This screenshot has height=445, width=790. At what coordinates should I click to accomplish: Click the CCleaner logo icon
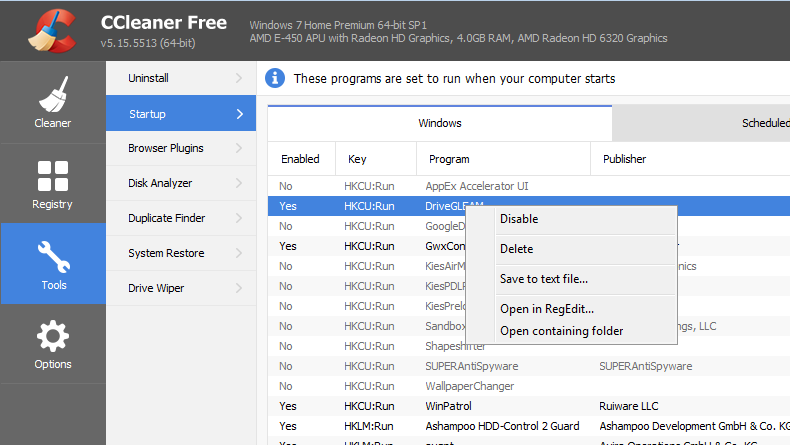(x=52, y=31)
